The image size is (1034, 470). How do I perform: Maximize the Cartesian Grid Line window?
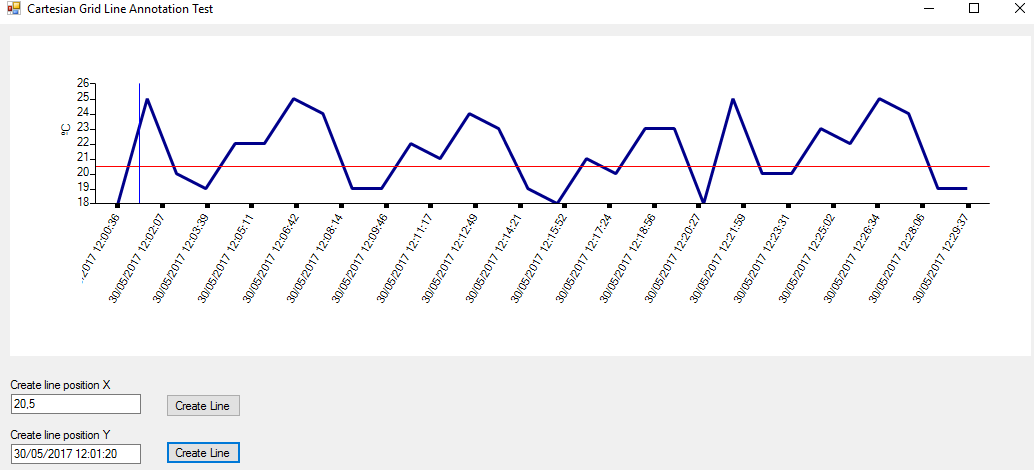click(973, 9)
